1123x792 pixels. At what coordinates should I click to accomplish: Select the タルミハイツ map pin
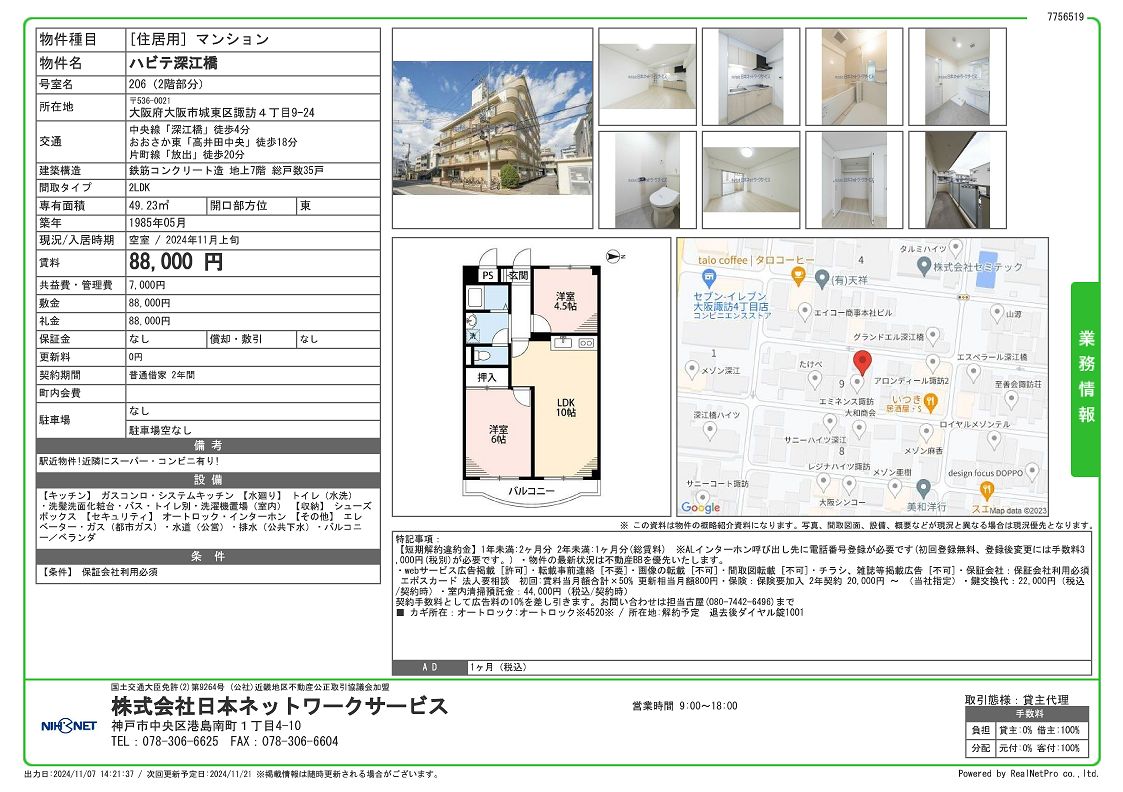[x=955, y=249]
